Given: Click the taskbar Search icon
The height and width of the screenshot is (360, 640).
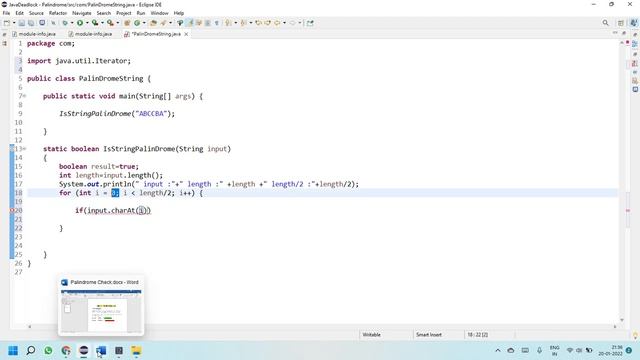Looking at the screenshot, I should point(31,351).
